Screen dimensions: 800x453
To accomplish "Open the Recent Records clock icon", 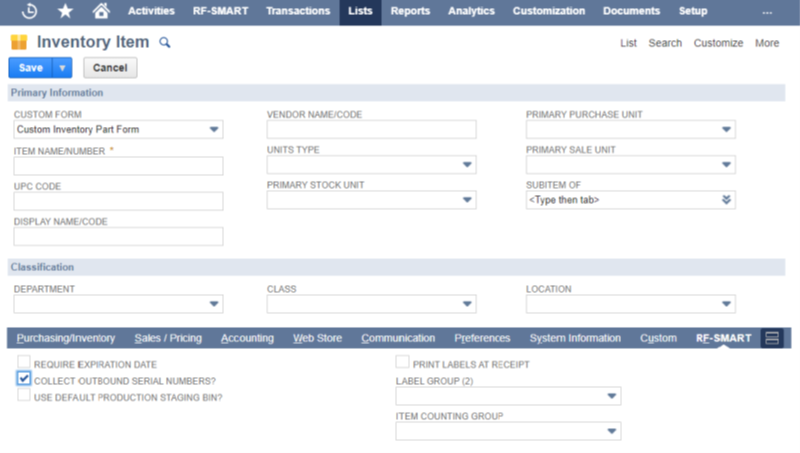I will [x=30, y=11].
